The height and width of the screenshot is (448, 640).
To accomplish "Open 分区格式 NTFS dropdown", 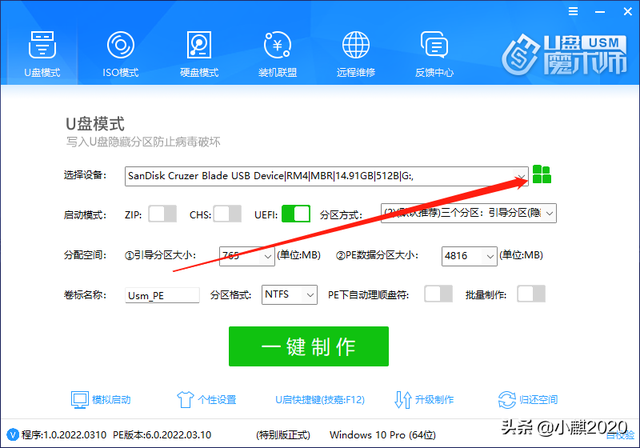I will click(x=289, y=295).
